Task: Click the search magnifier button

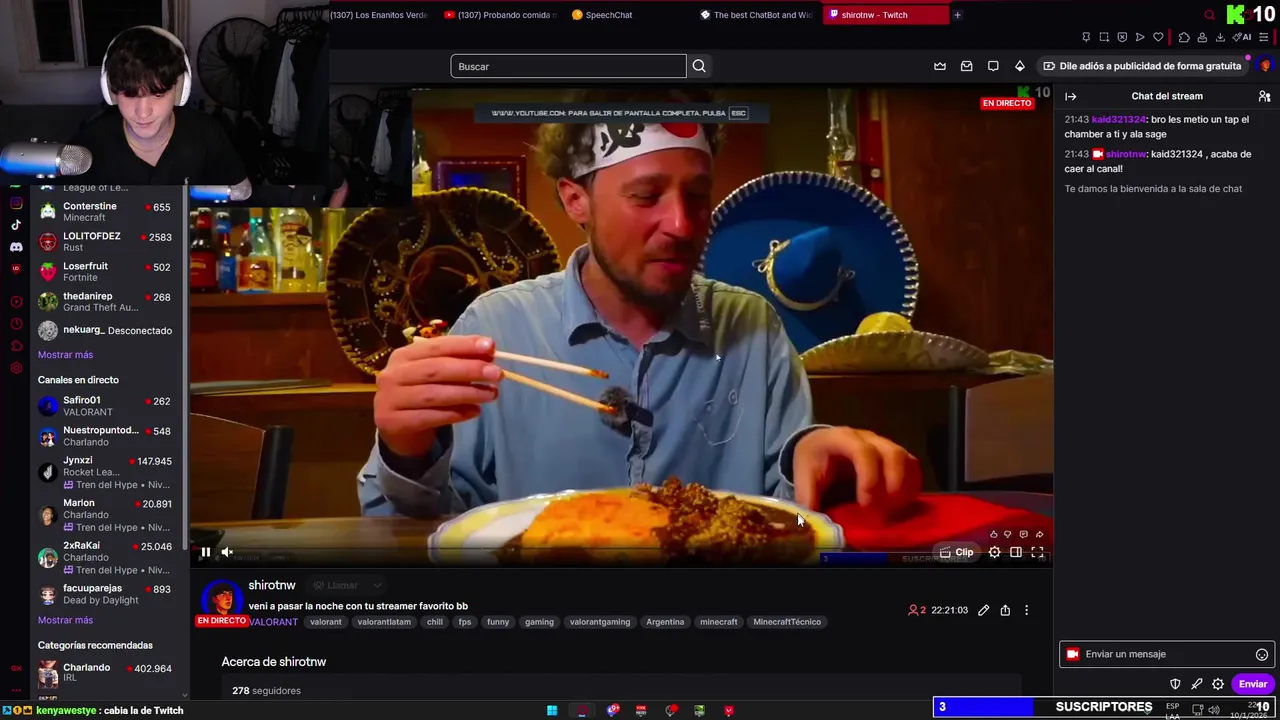Action: click(x=699, y=66)
